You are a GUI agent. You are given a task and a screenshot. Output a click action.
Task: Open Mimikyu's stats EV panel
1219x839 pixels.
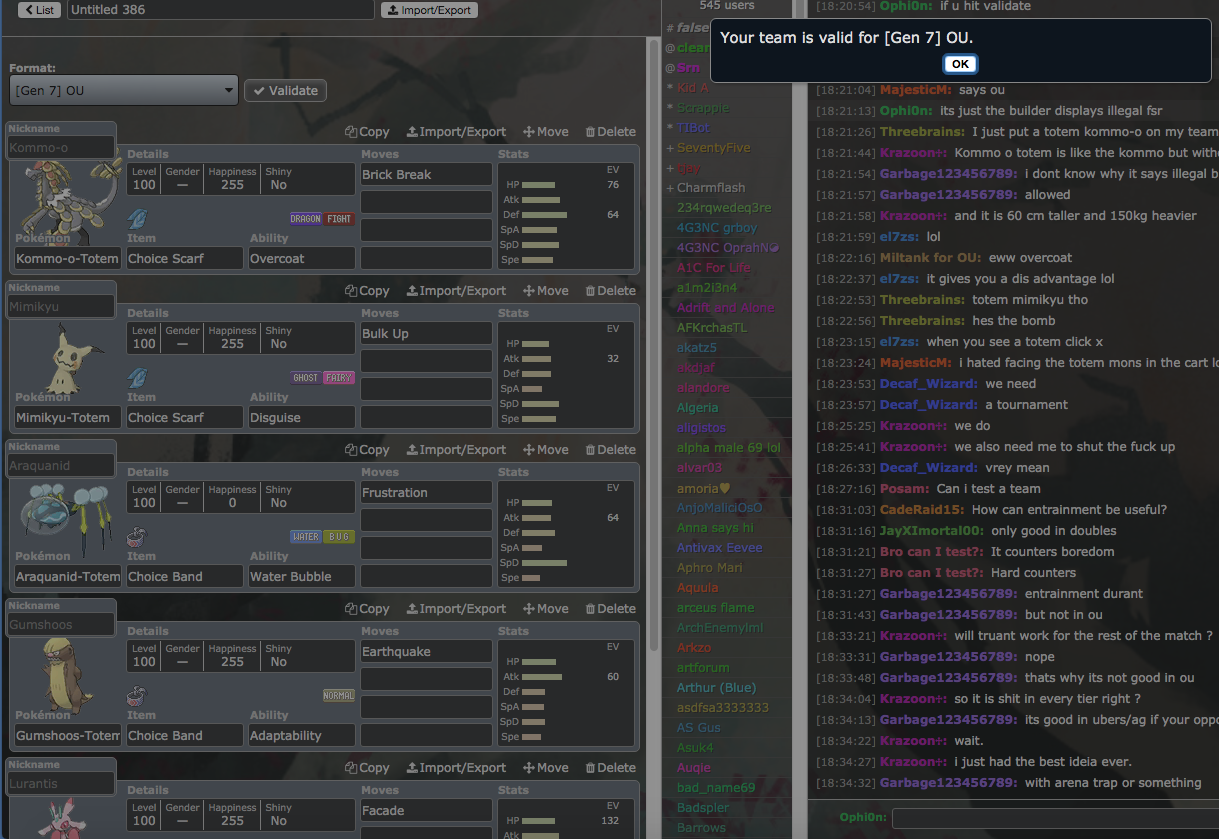pyautogui.click(x=564, y=375)
